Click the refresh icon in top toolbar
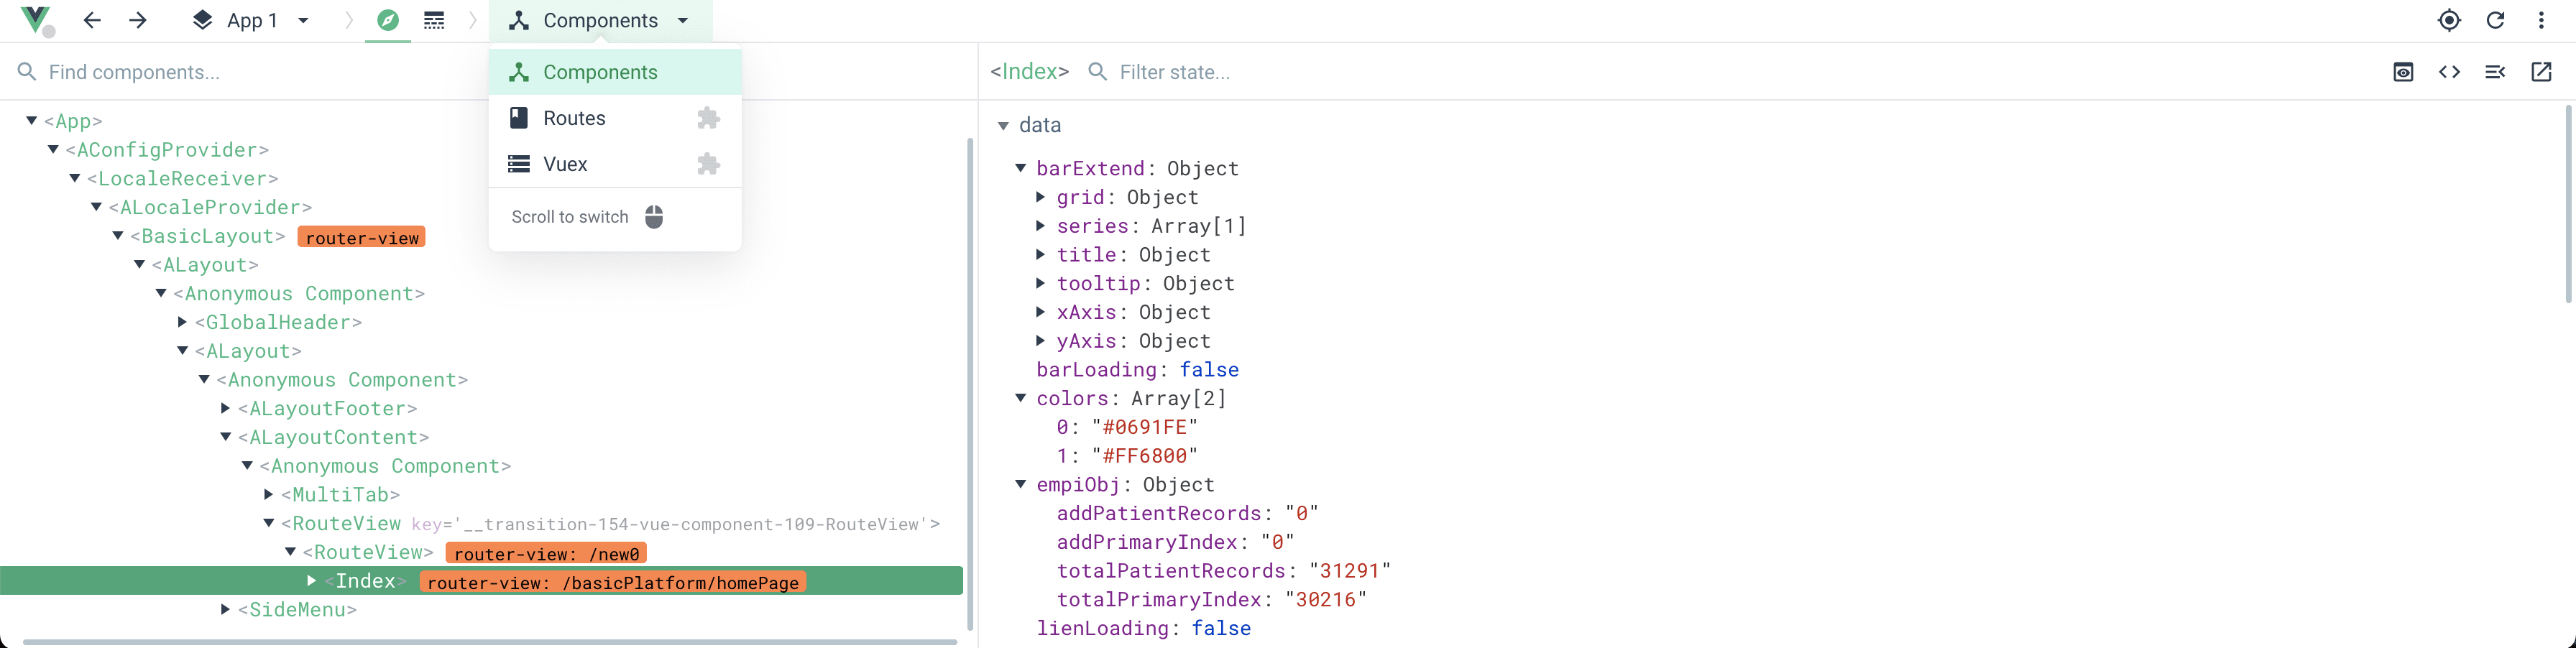The image size is (2576, 648). click(x=2495, y=20)
